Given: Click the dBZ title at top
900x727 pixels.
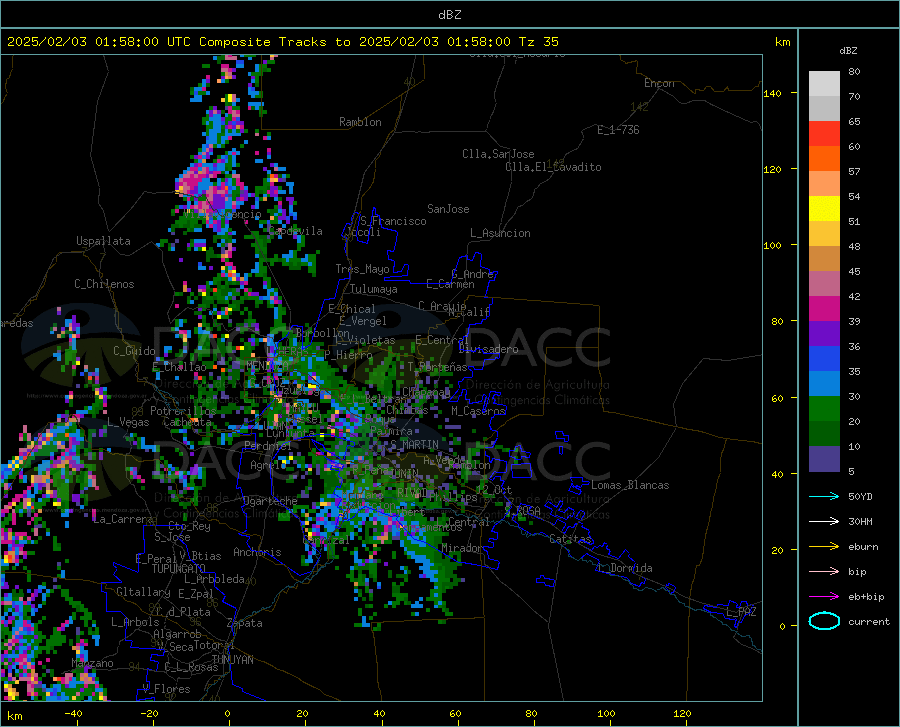Looking at the screenshot, I should (x=449, y=15).
